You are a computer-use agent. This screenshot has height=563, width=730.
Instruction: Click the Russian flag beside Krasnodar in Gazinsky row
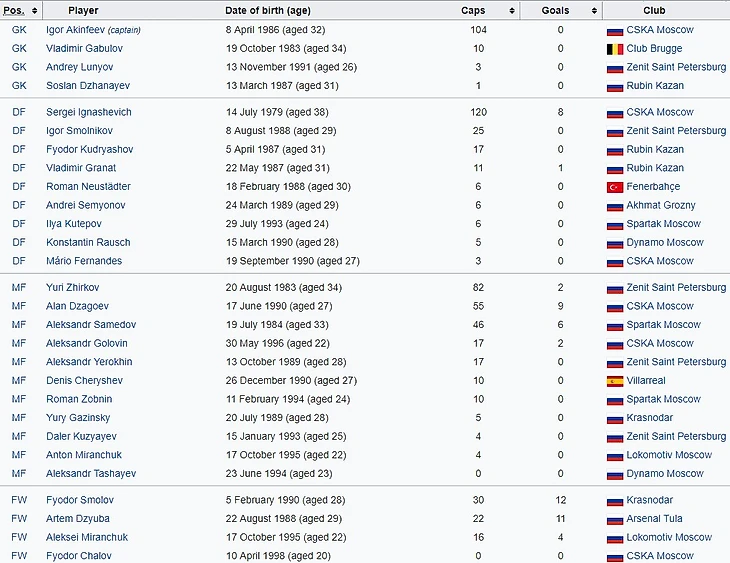point(615,418)
